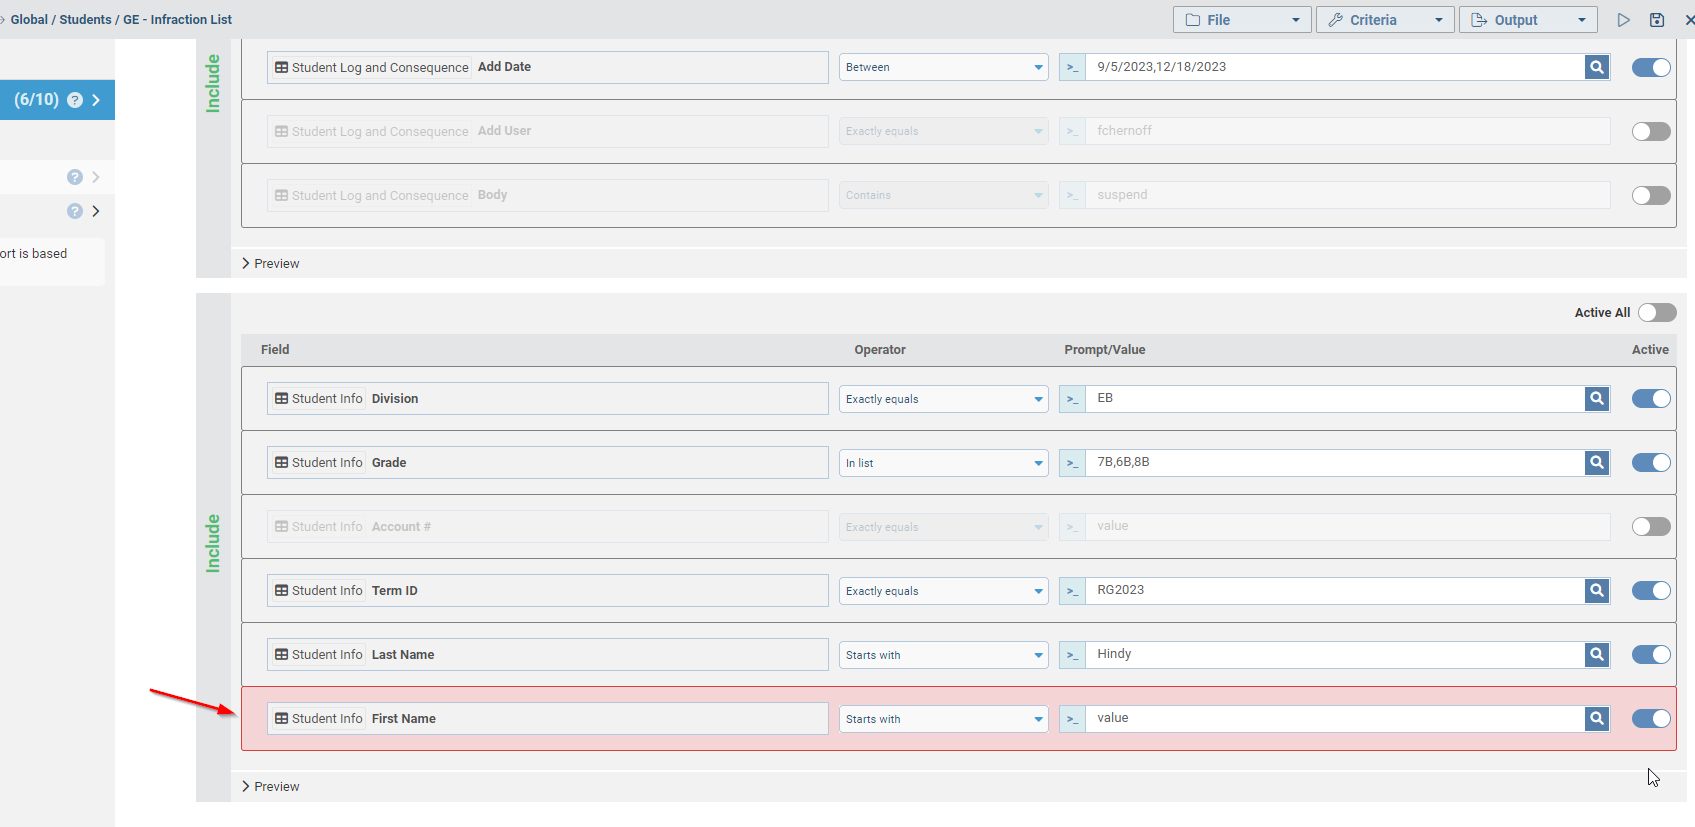Enable the Add User criterion toggle
The width and height of the screenshot is (1695, 827).
[1651, 131]
